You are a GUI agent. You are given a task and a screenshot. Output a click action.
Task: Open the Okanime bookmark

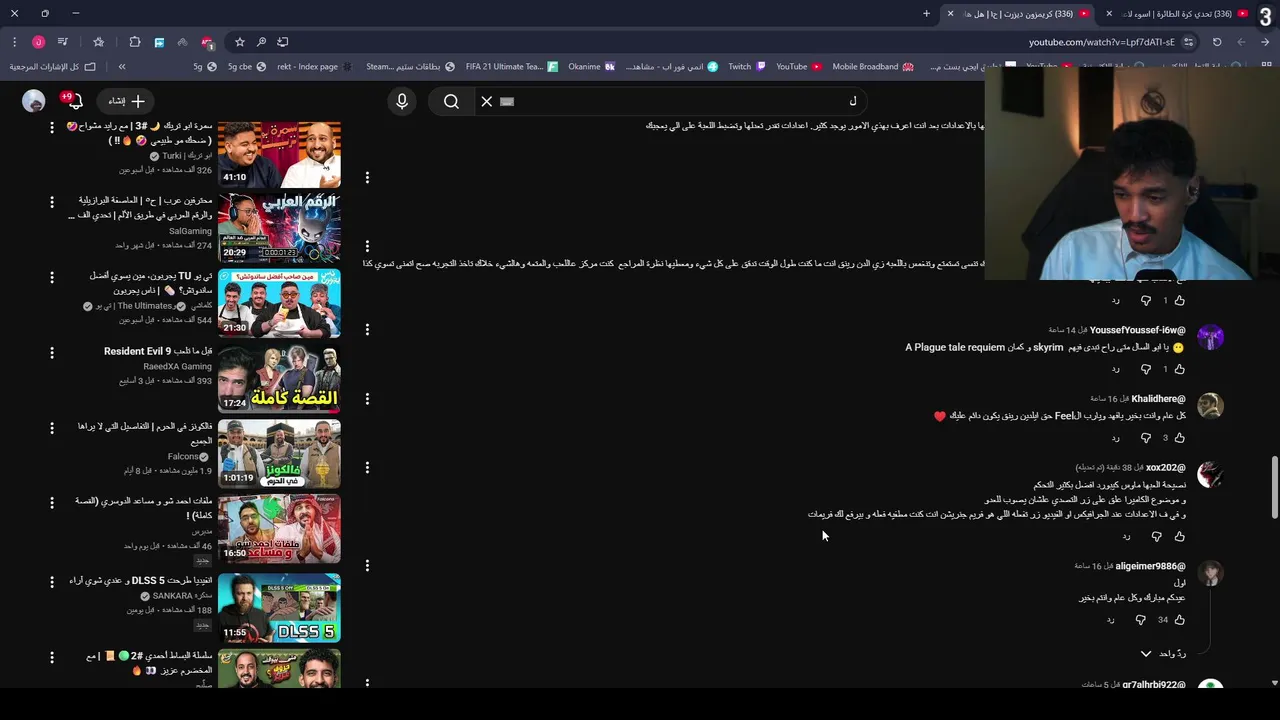(x=590, y=67)
